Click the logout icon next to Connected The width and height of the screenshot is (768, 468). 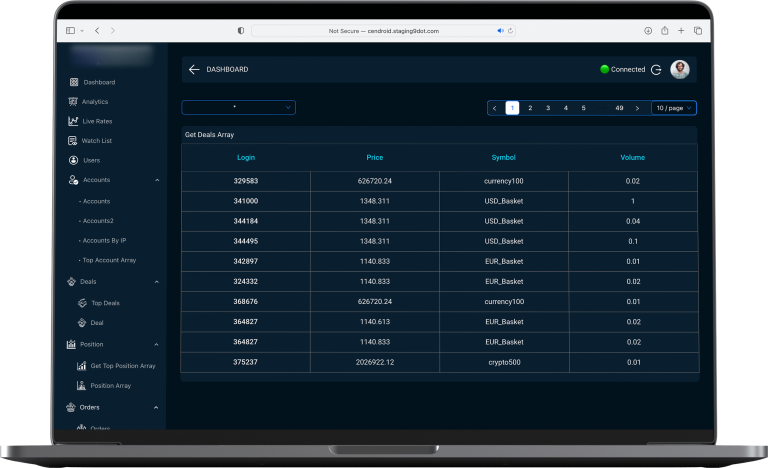pyautogui.click(x=656, y=70)
